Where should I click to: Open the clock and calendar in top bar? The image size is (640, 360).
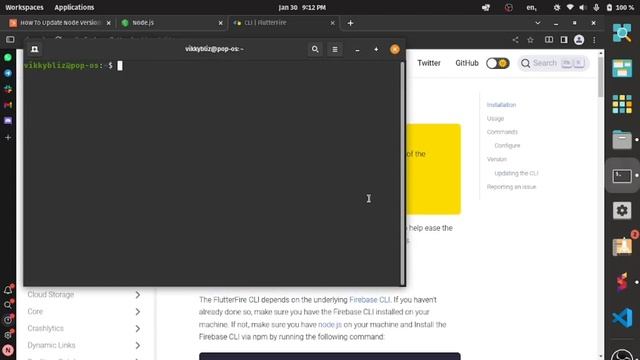point(302,7)
